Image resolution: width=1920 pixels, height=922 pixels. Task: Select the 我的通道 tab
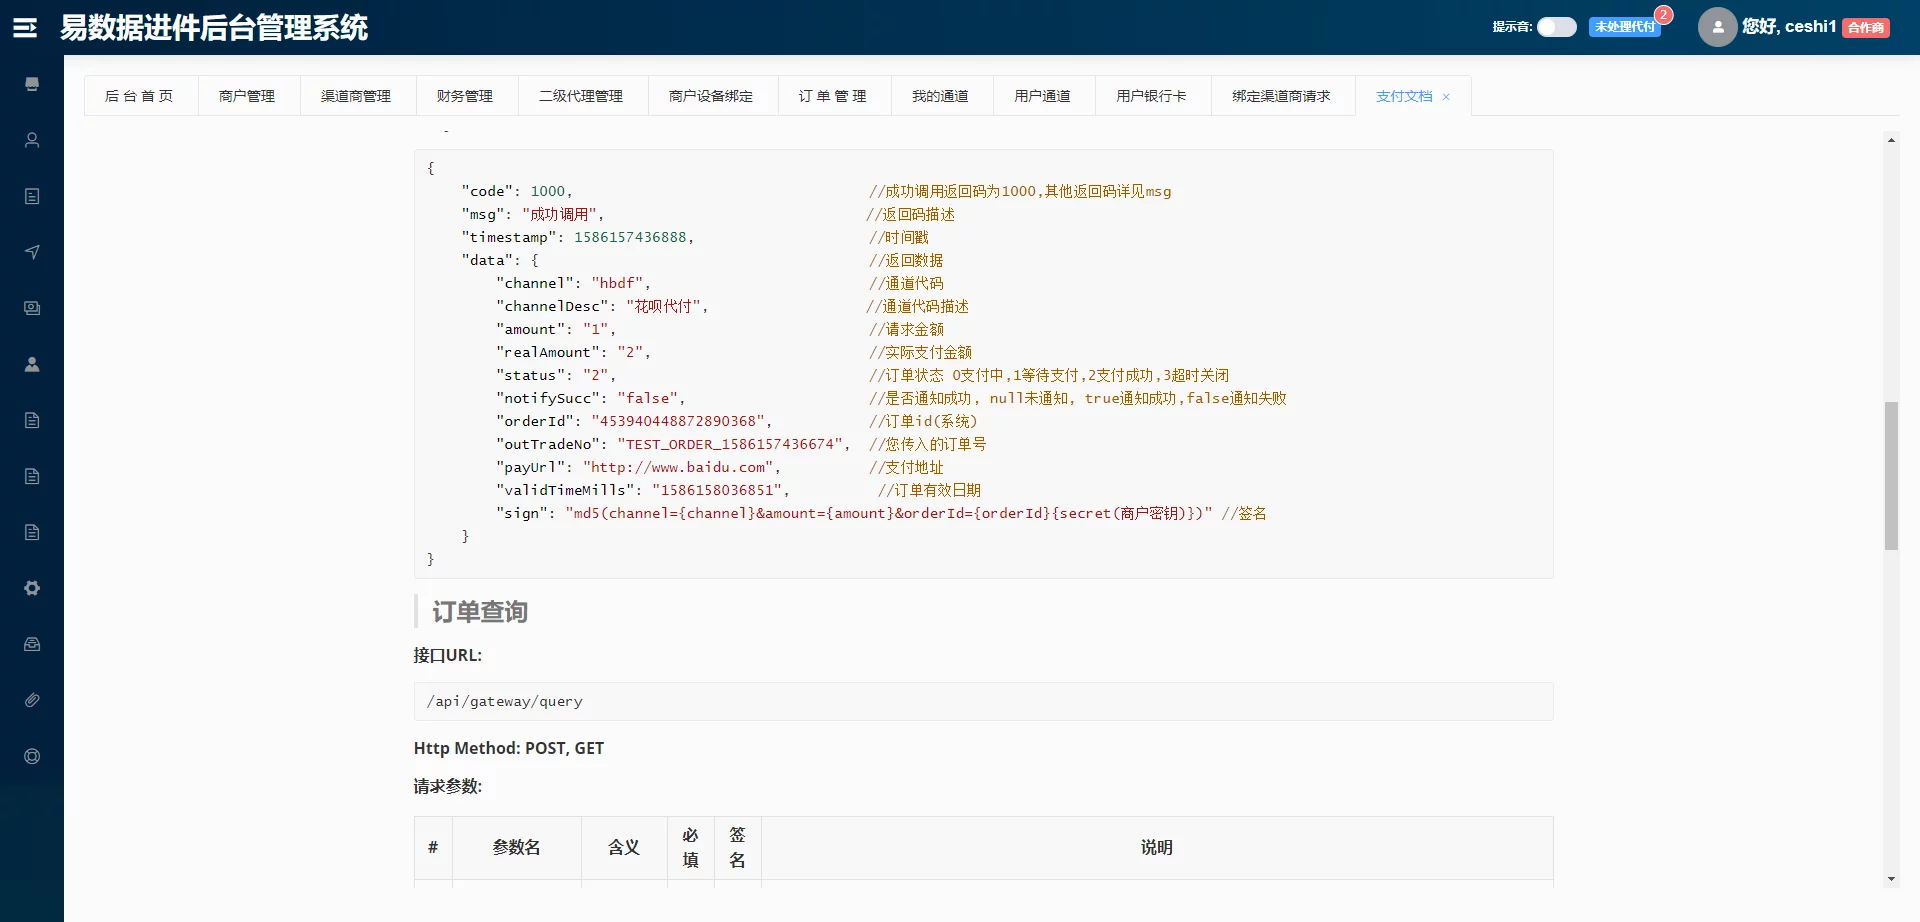pos(940,96)
